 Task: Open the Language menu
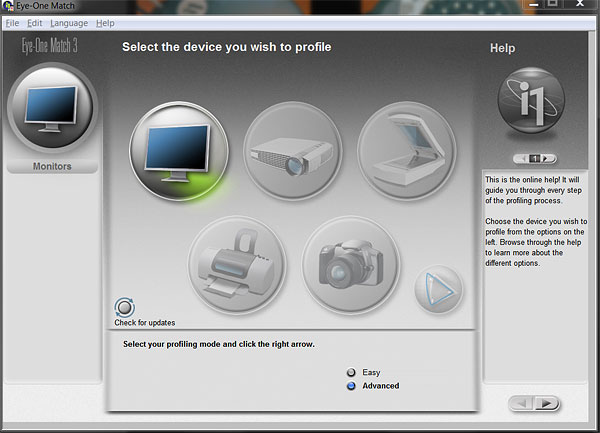[x=69, y=23]
